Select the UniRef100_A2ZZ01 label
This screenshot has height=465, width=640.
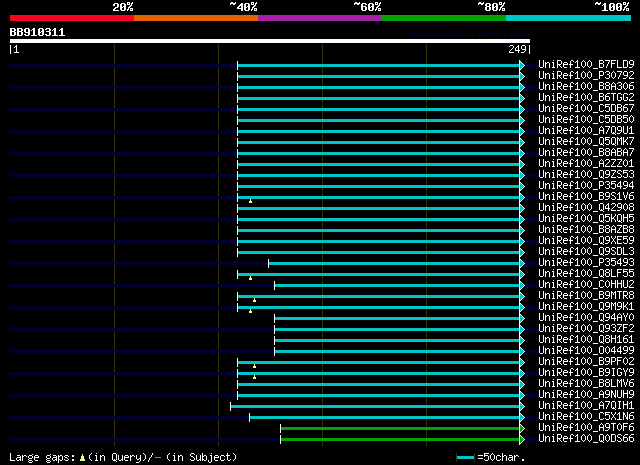(586, 163)
